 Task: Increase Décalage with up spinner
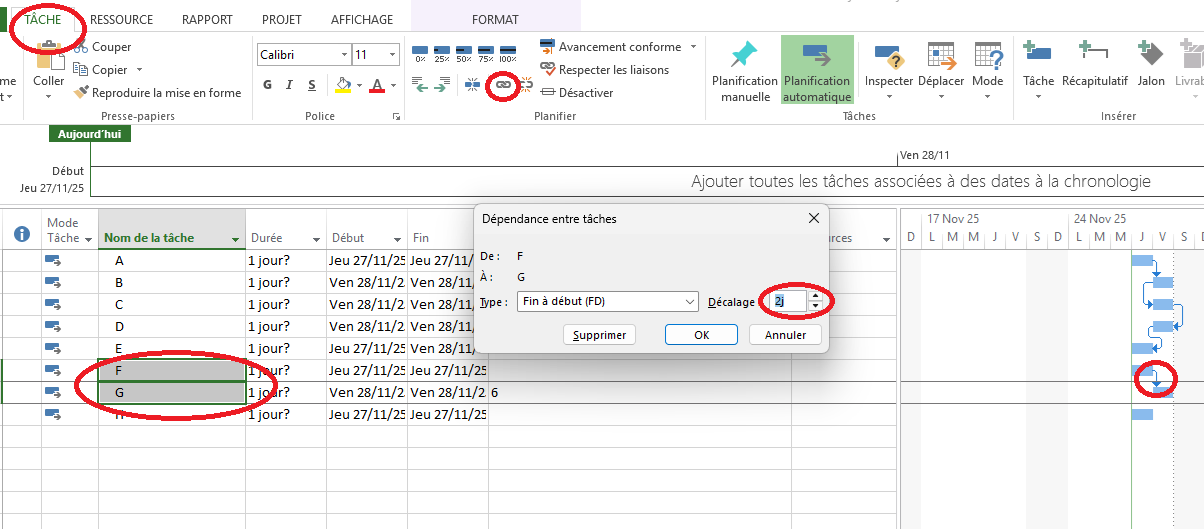point(815,296)
